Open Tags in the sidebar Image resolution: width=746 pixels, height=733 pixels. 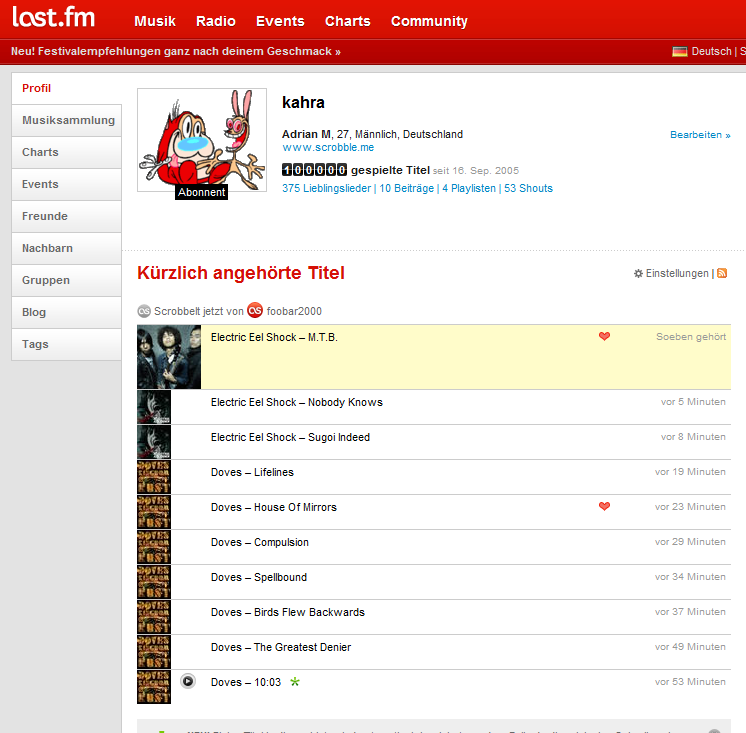point(67,344)
